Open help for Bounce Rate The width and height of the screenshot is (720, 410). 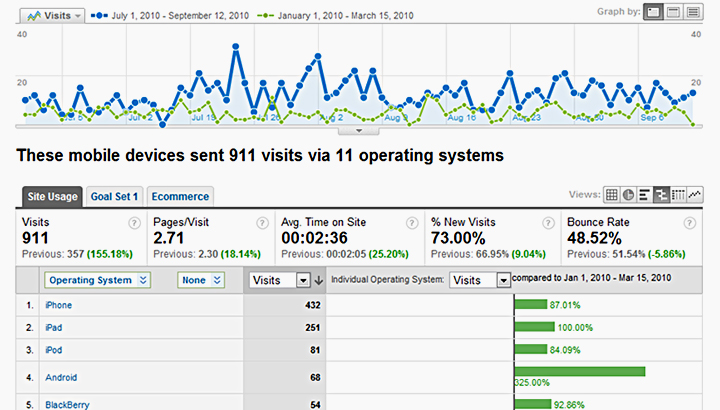[x=689, y=223]
